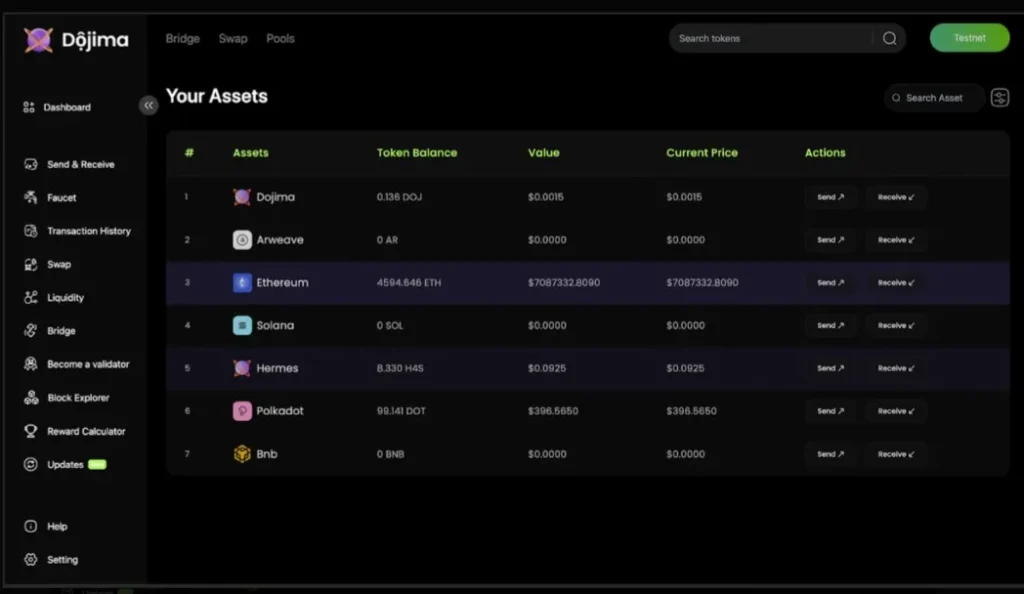Click the 8.330 H4S balance cell
Viewport: 1024px width, 594px height.
coord(400,368)
